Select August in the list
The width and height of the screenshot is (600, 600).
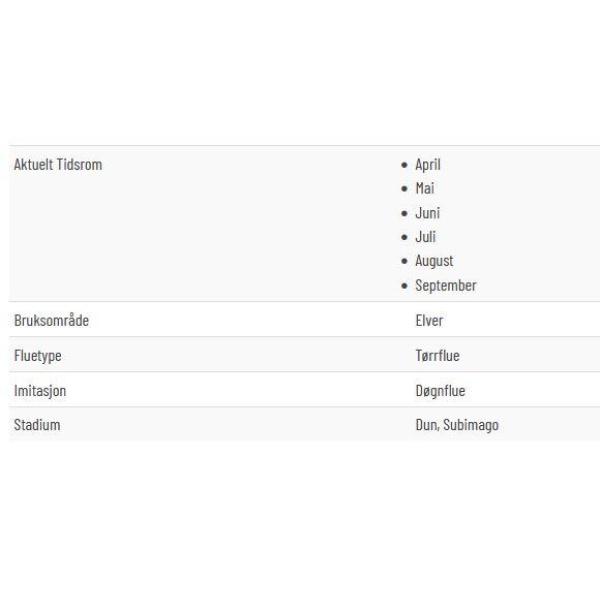[x=434, y=261]
